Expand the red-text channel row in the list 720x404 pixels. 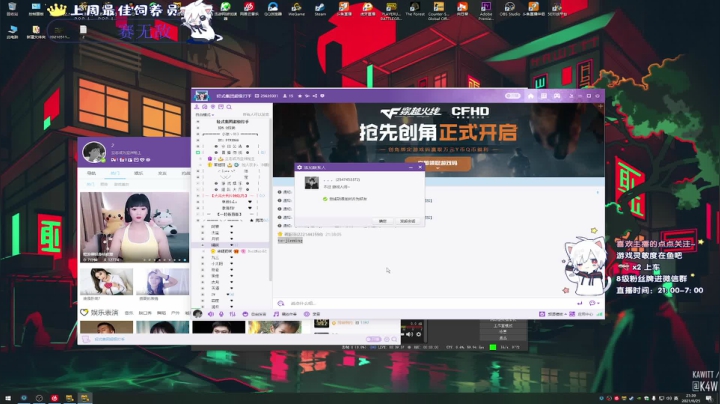point(198,196)
